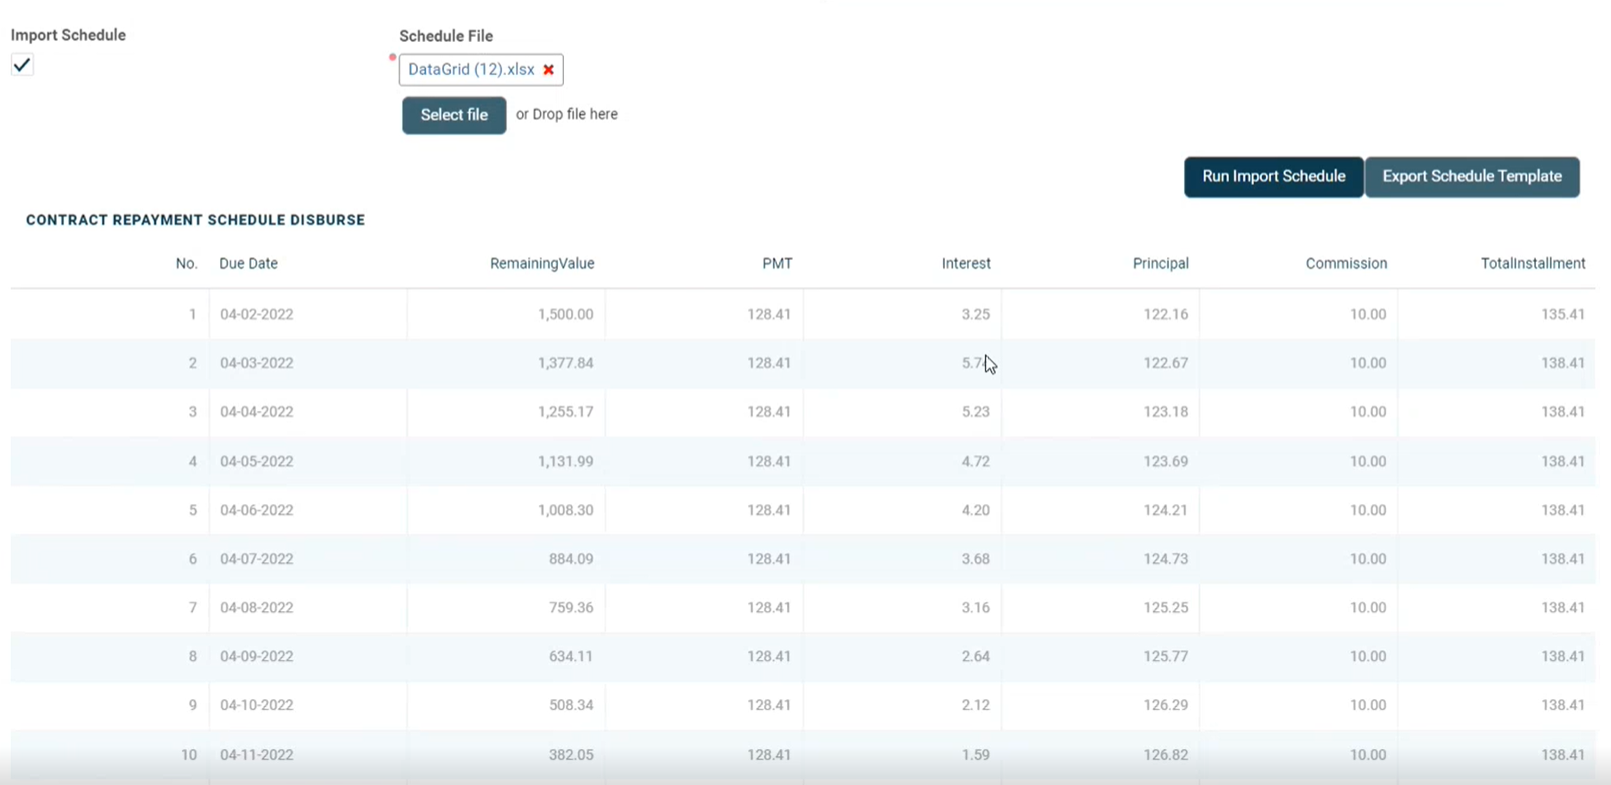Uncheck the Import Schedule checkbox
The image size is (1611, 785).
pyautogui.click(x=22, y=65)
